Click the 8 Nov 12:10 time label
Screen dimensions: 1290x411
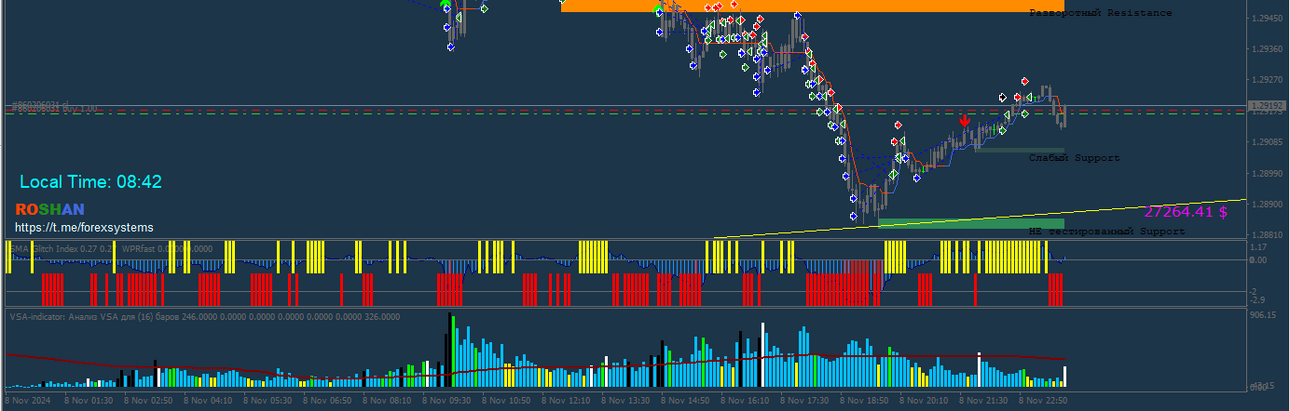pos(566,400)
